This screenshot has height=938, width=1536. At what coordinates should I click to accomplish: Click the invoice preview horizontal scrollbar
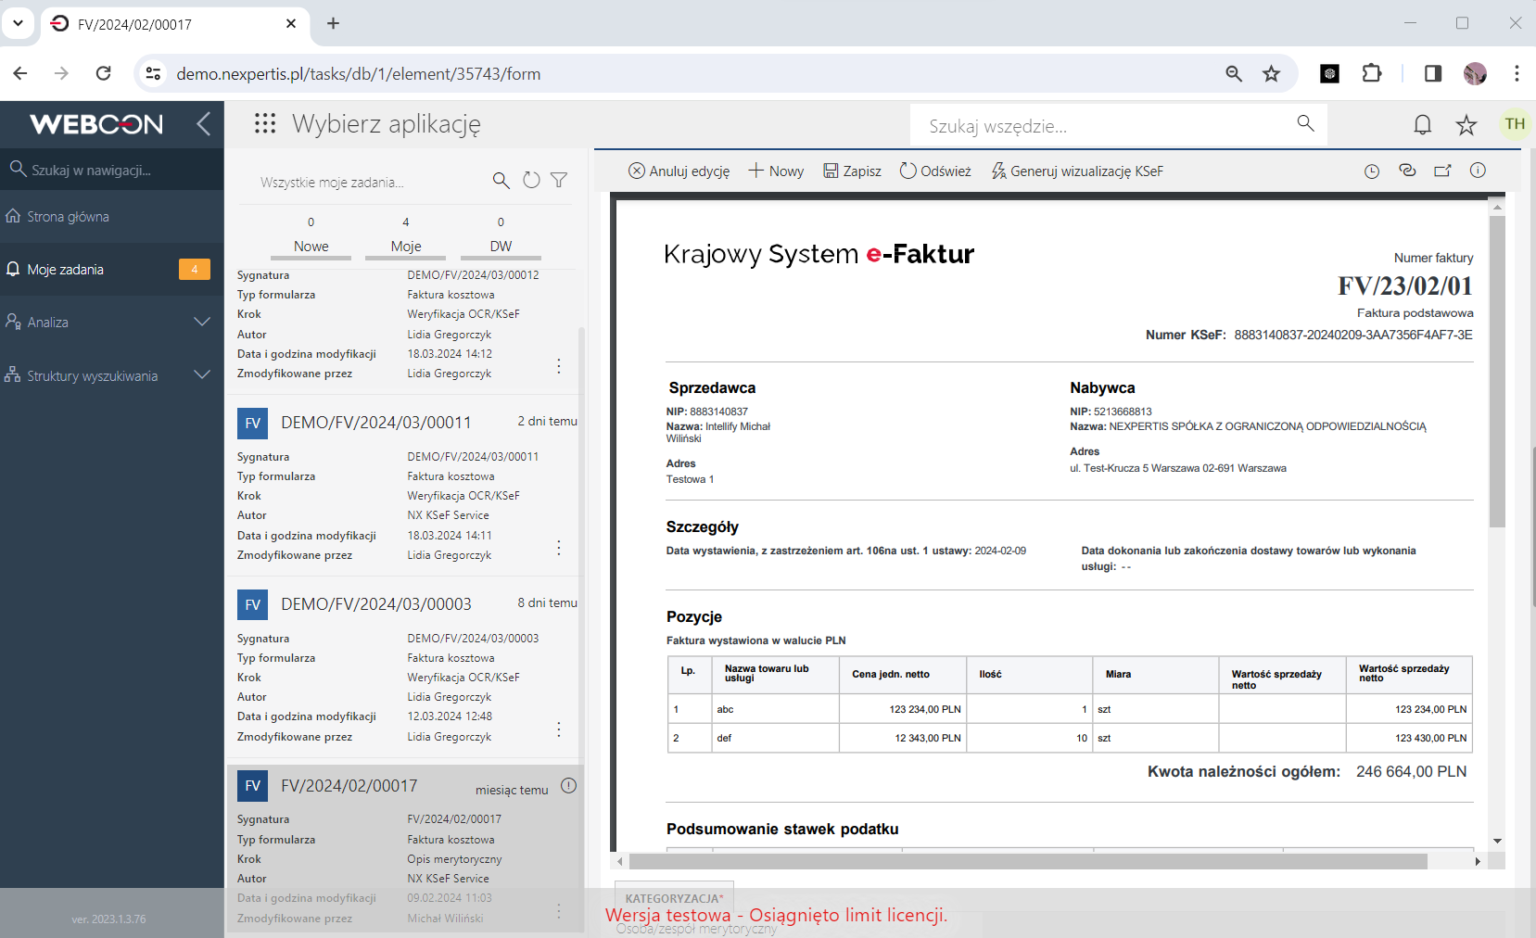[x=1027, y=861]
